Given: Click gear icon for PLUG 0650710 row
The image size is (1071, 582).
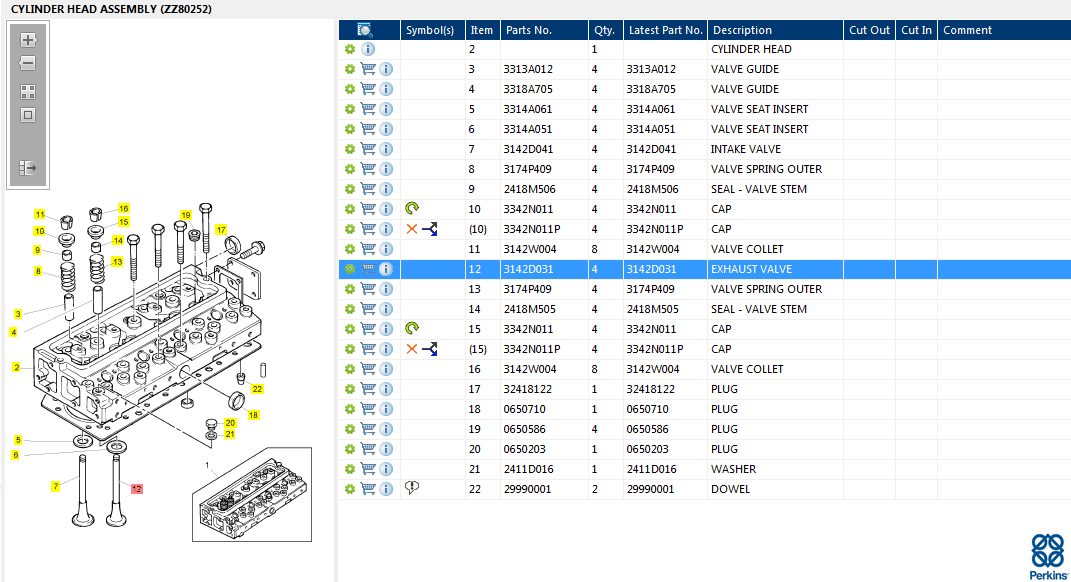Looking at the screenshot, I should click(350, 409).
